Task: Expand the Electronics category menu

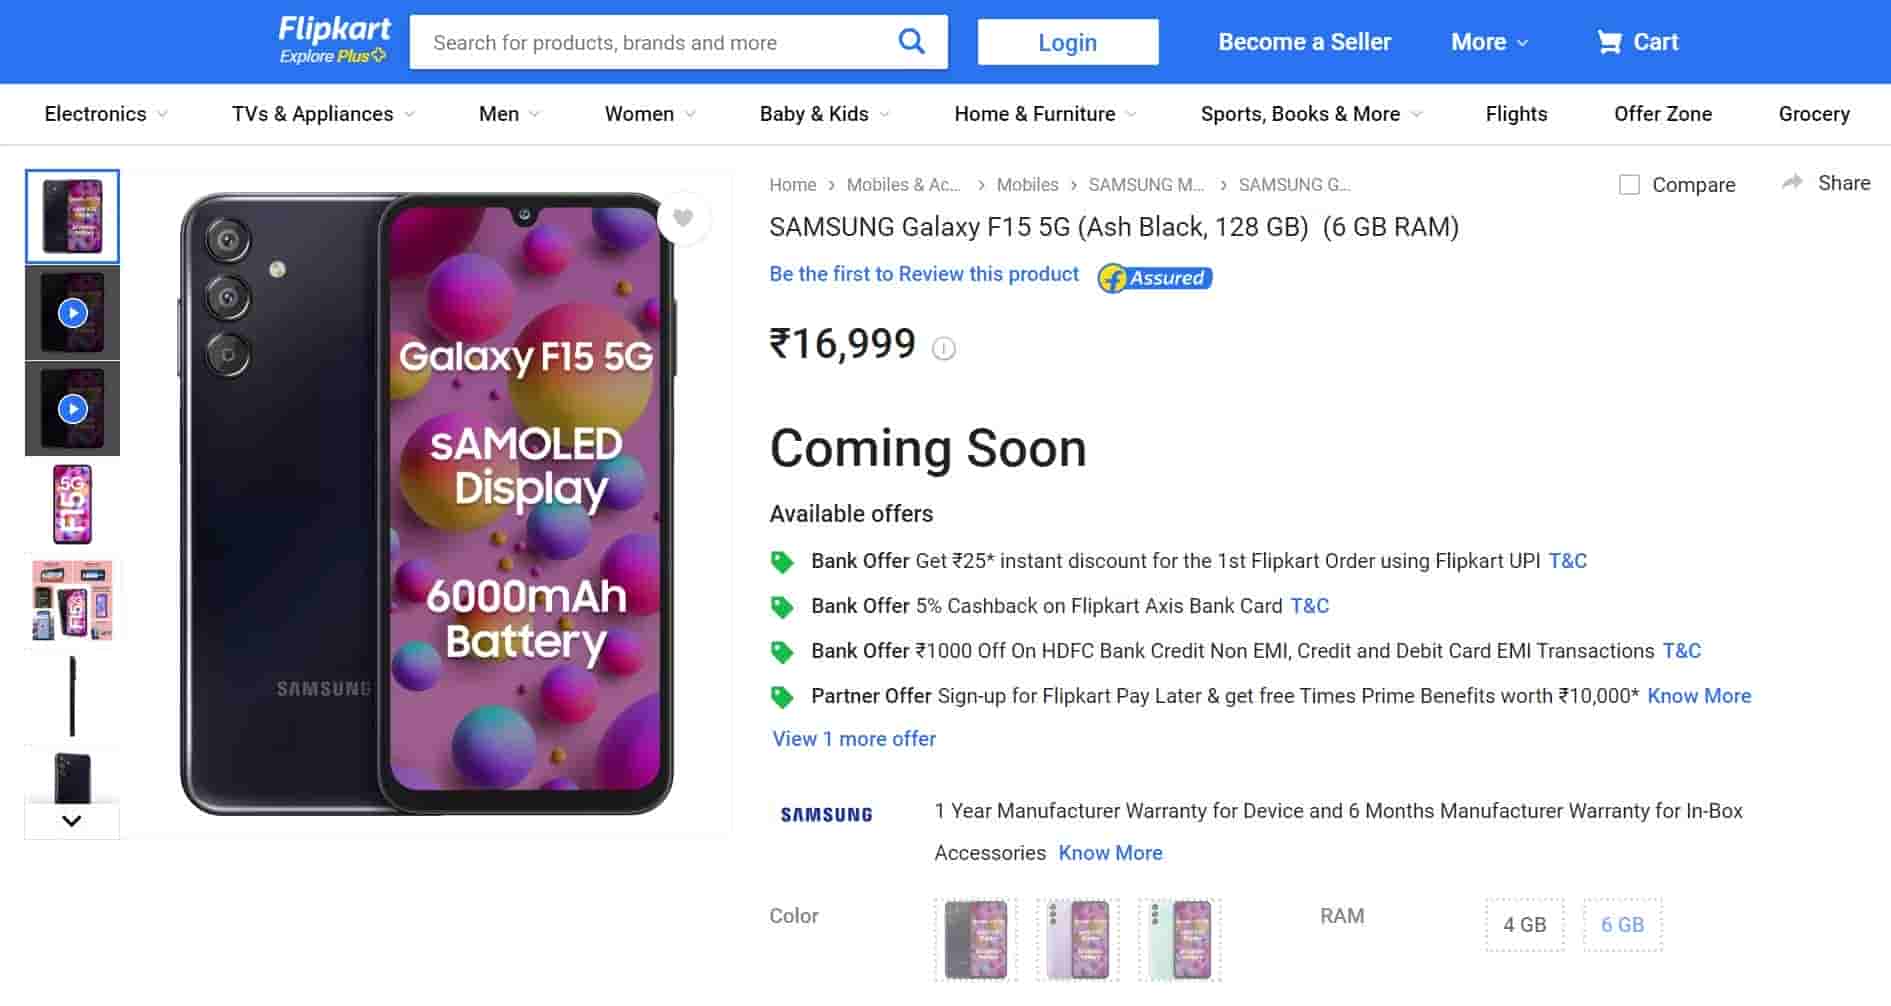Action: (x=106, y=114)
